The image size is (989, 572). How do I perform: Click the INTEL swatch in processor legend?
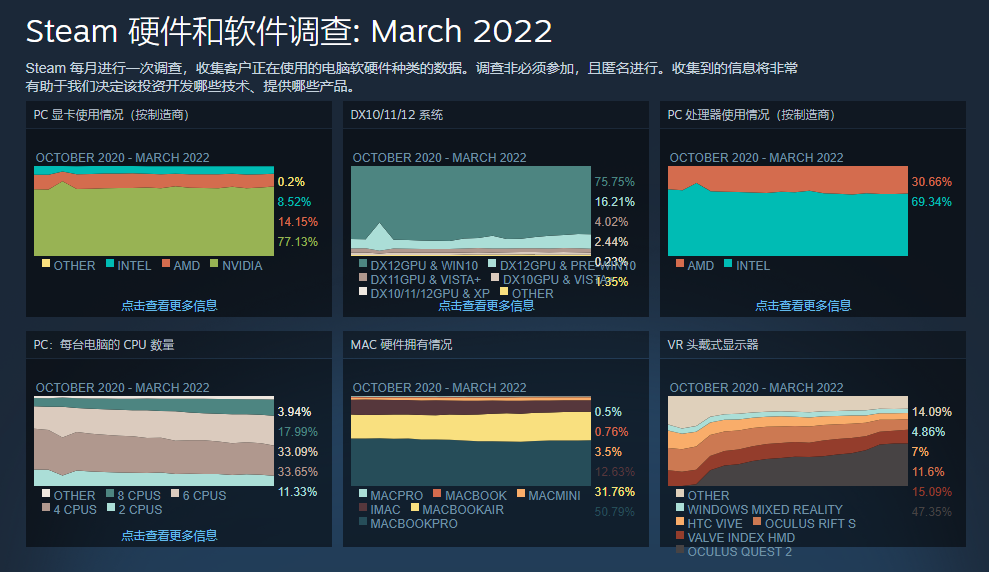(x=728, y=264)
